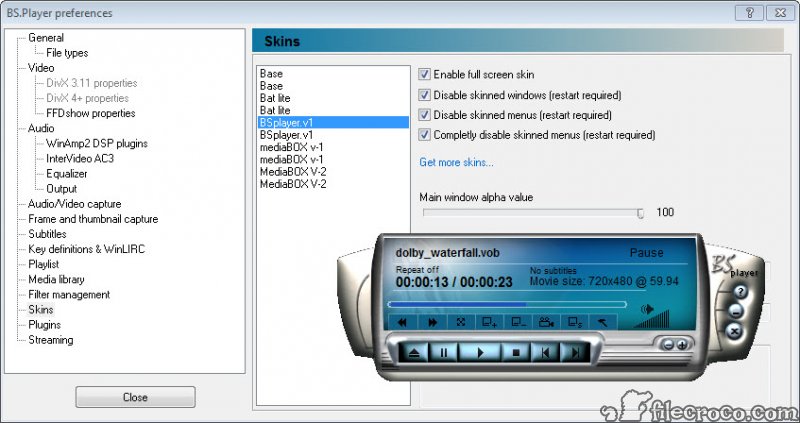
Task: Click the previous track button
Action: tap(545, 353)
